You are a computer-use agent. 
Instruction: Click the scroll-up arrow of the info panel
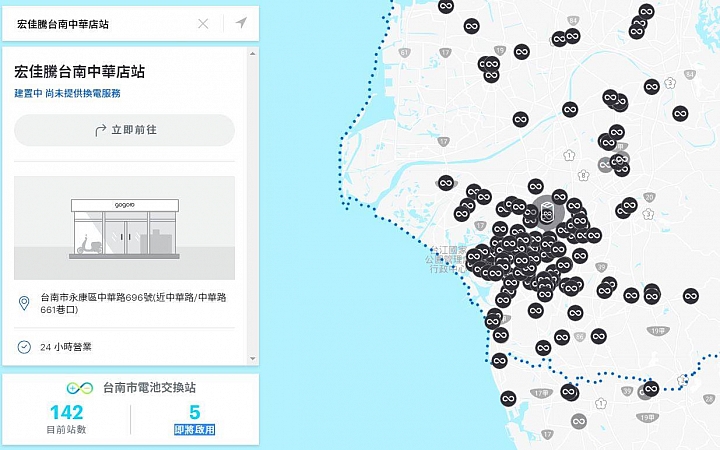pyautogui.click(x=253, y=54)
